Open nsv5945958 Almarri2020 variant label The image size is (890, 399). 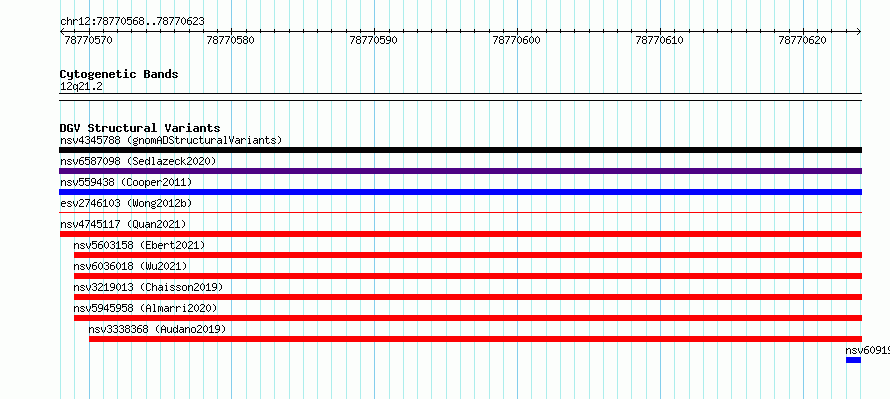(x=145, y=308)
